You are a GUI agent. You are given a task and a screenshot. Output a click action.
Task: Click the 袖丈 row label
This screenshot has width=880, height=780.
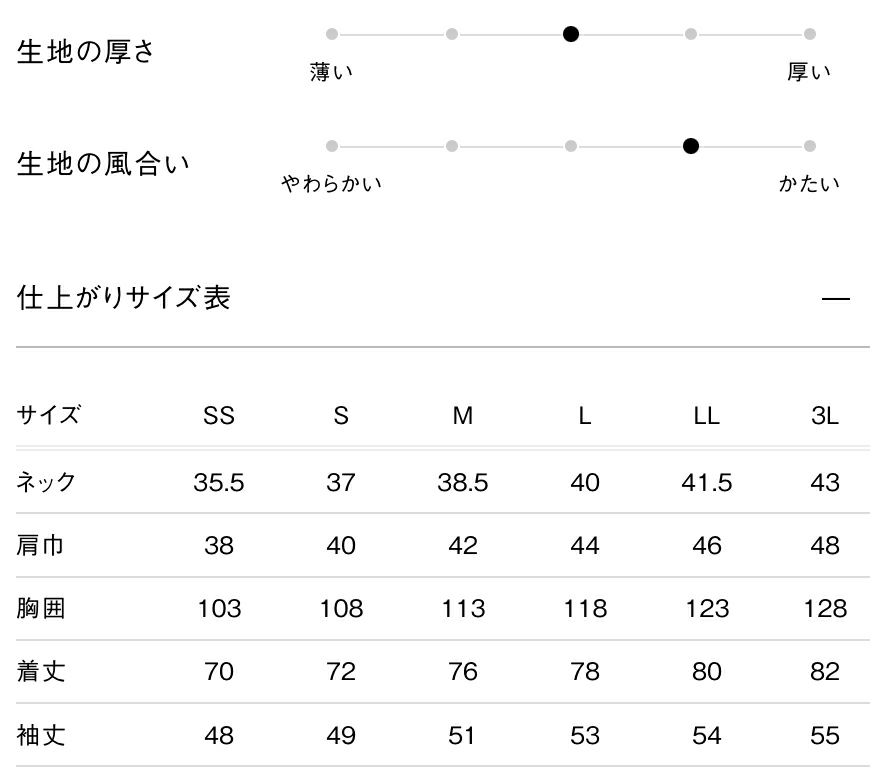[x=41, y=736]
